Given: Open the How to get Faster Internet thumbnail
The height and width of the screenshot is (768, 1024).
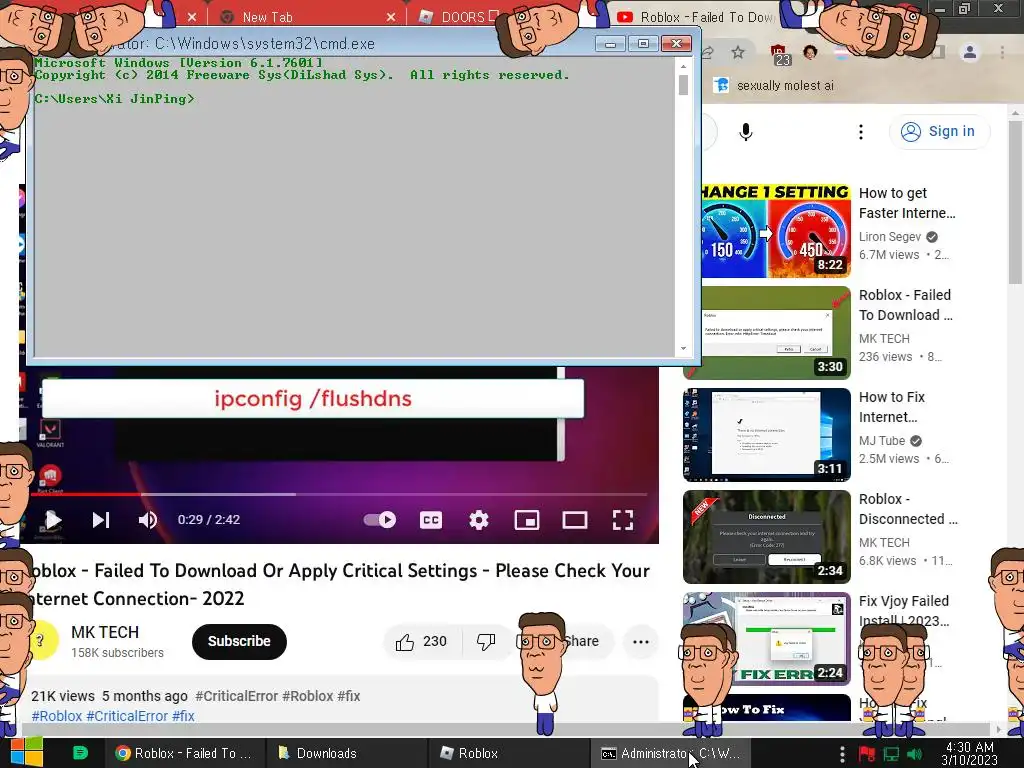Looking at the screenshot, I should (x=776, y=231).
